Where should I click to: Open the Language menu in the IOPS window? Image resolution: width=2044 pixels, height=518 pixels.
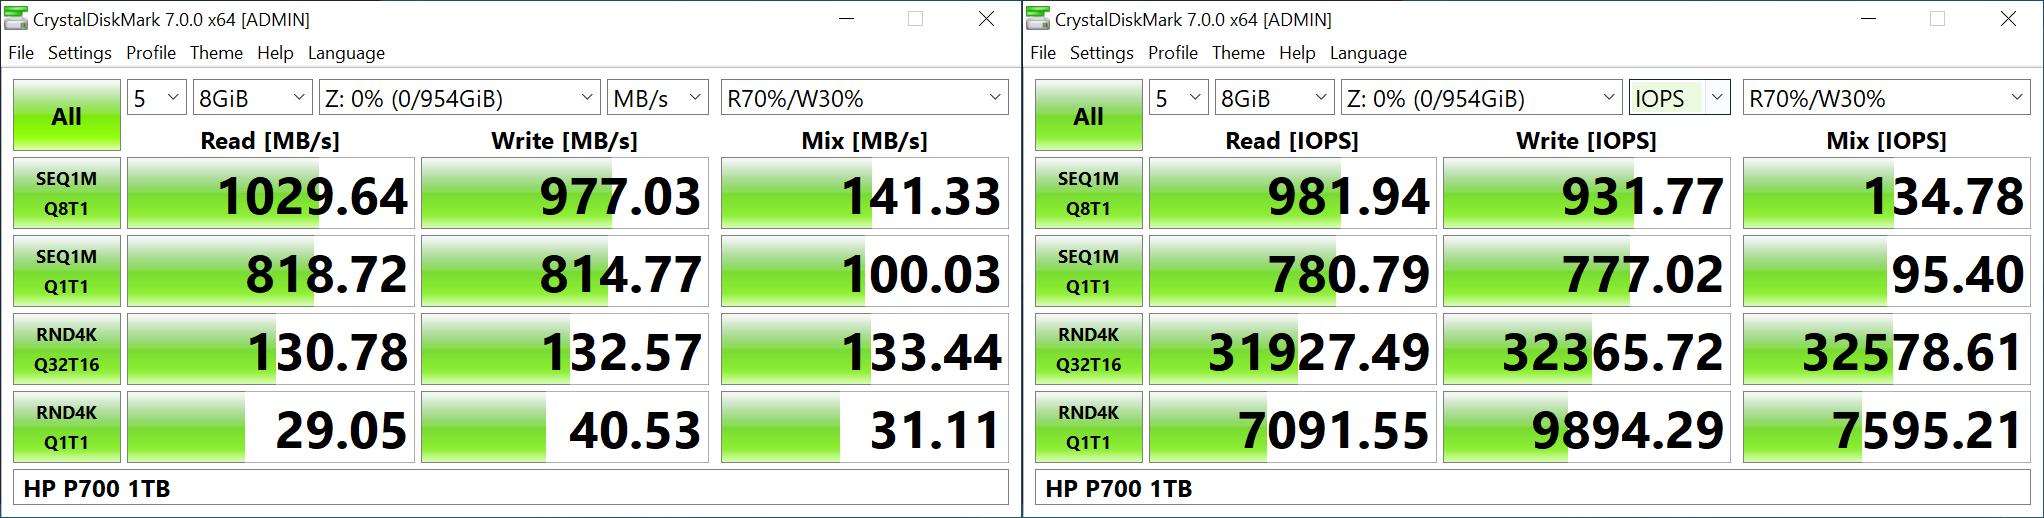1367,53
